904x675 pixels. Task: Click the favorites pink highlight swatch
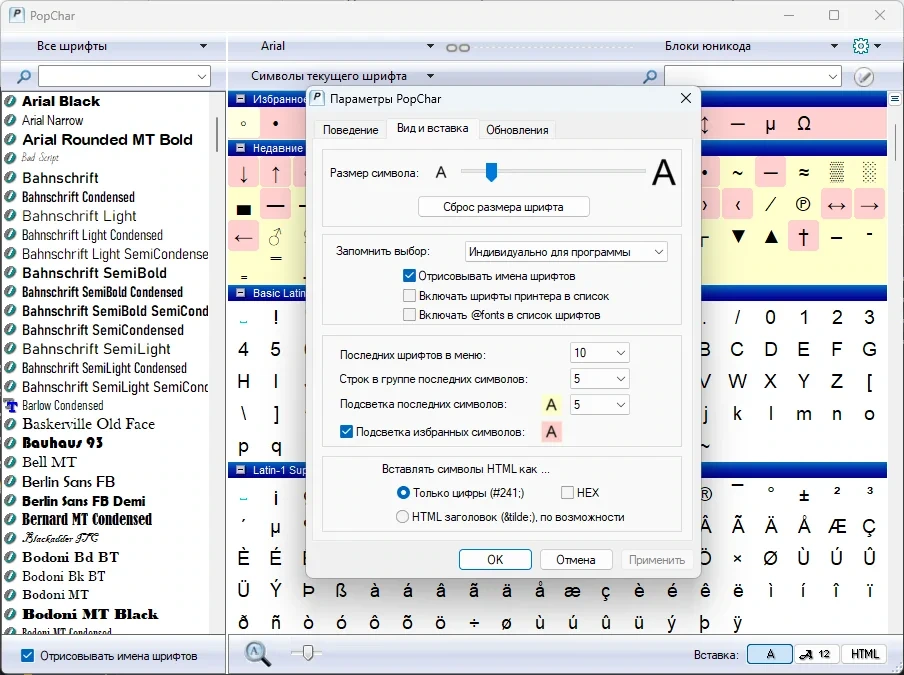tap(551, 432)
